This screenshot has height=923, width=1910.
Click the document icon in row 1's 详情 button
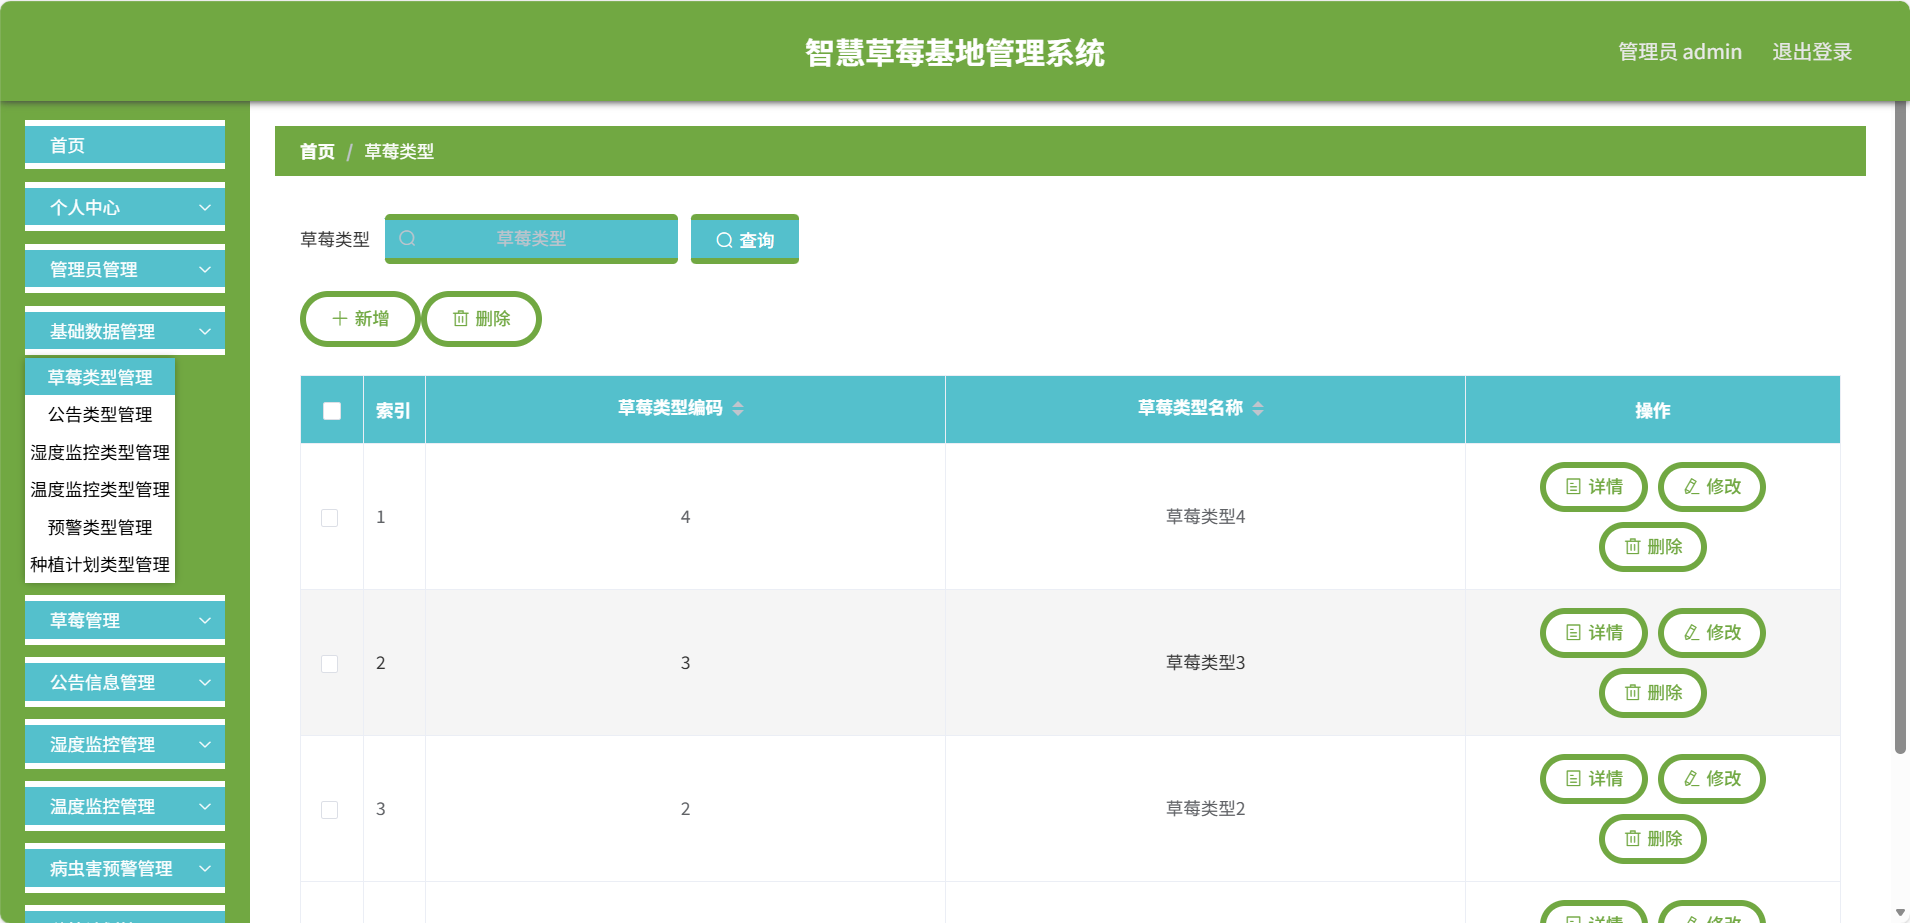pyautogui.click(x=1573, y=486)
